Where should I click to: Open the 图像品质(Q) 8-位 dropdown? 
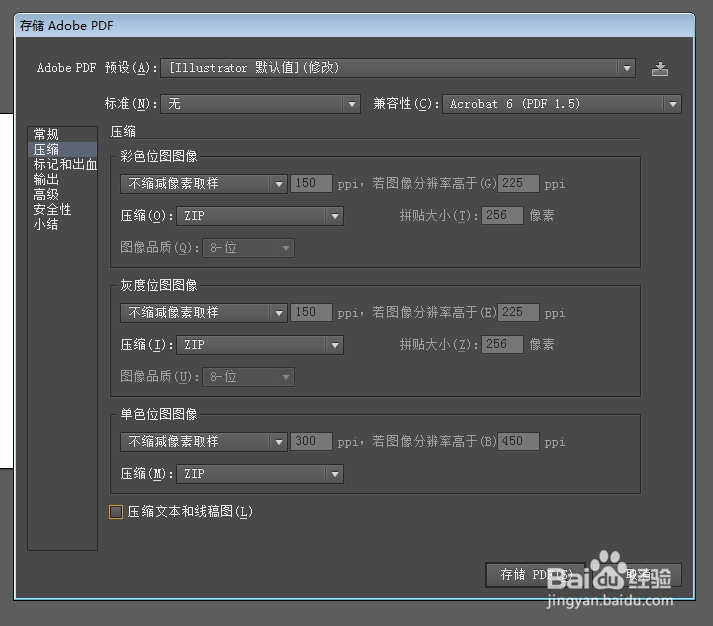pyautogui.click(x=249, y=248)
